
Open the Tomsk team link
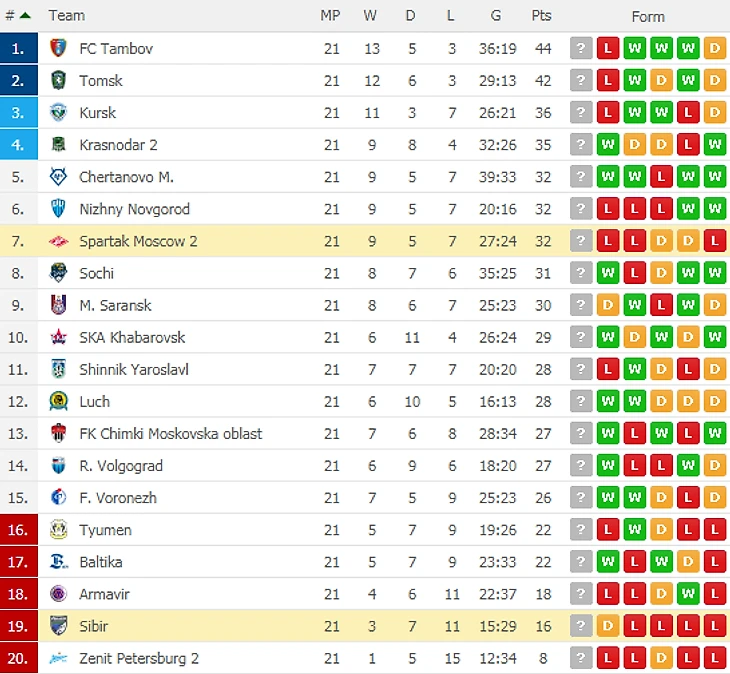[x=101, y=80]
